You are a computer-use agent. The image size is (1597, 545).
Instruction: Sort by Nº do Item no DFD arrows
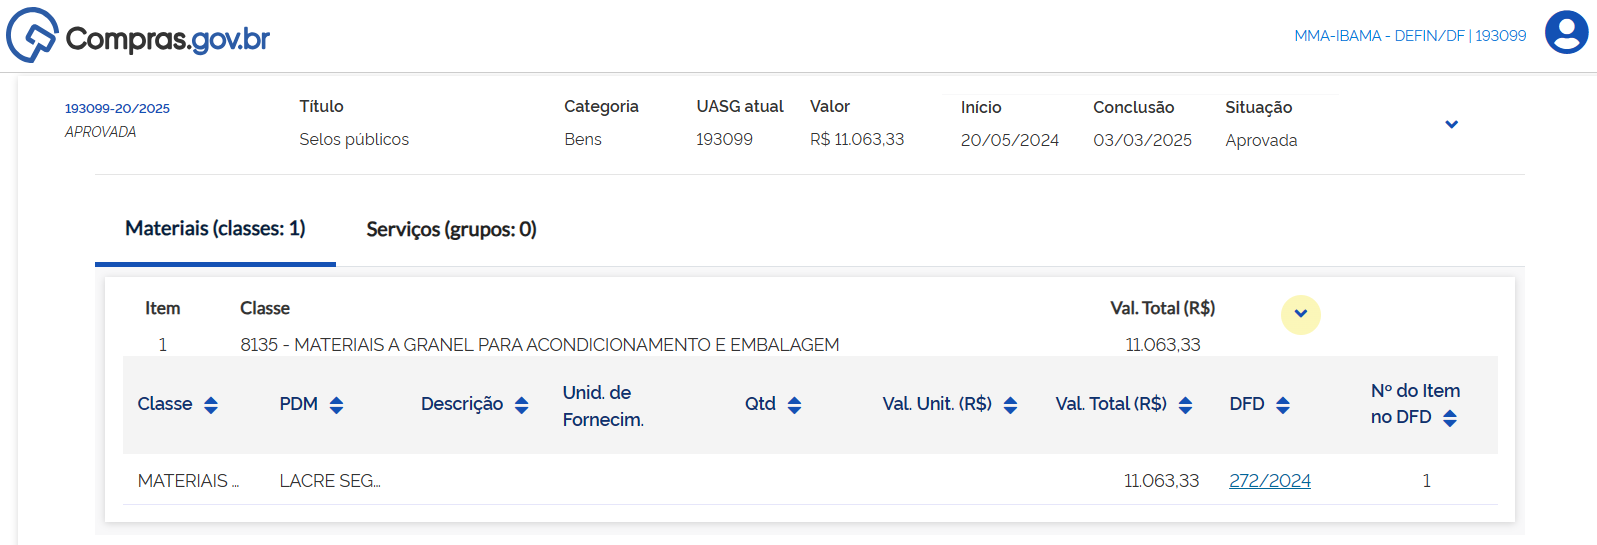(1450, 418)
